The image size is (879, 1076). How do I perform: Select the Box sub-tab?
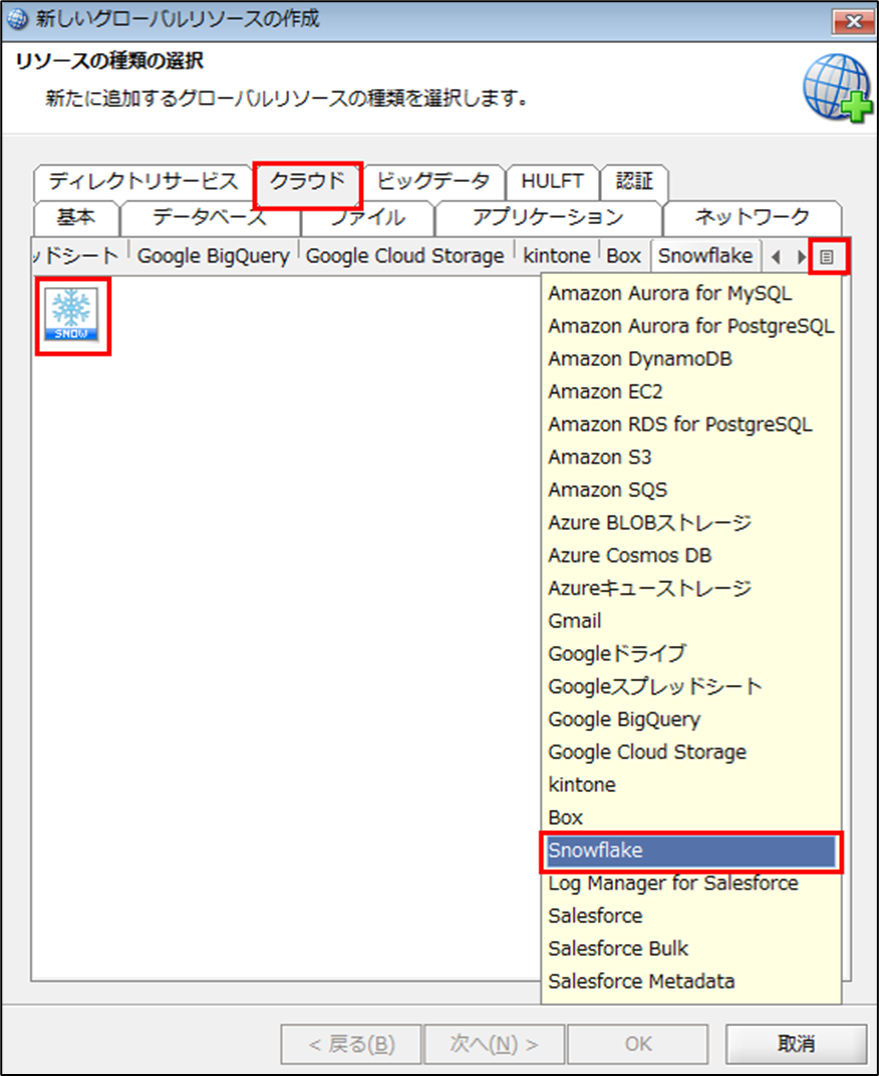pyautogui.click(x=623, y=256)
